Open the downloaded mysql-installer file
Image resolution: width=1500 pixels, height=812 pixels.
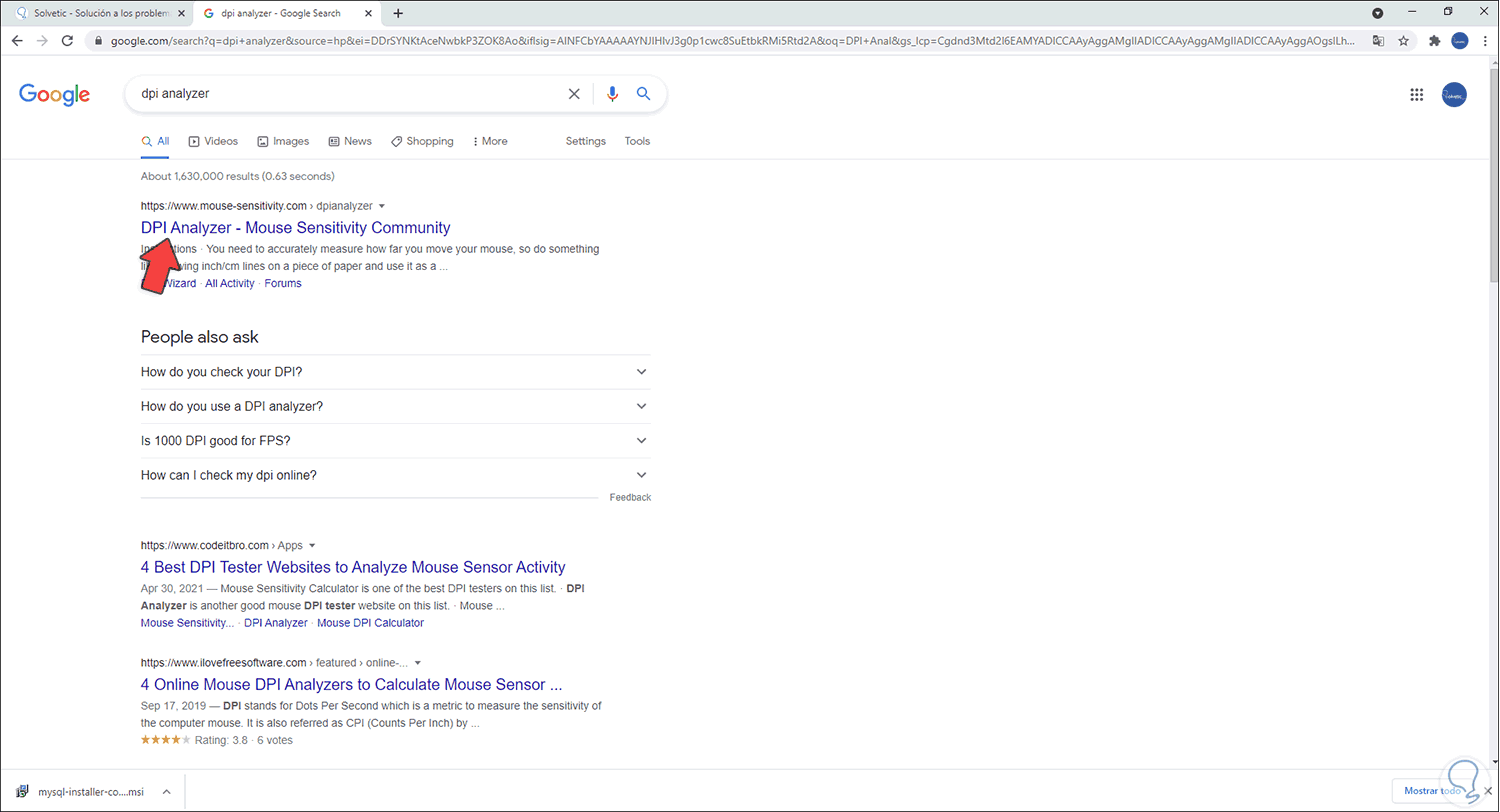pyautogui.click(x=81, y=791)
